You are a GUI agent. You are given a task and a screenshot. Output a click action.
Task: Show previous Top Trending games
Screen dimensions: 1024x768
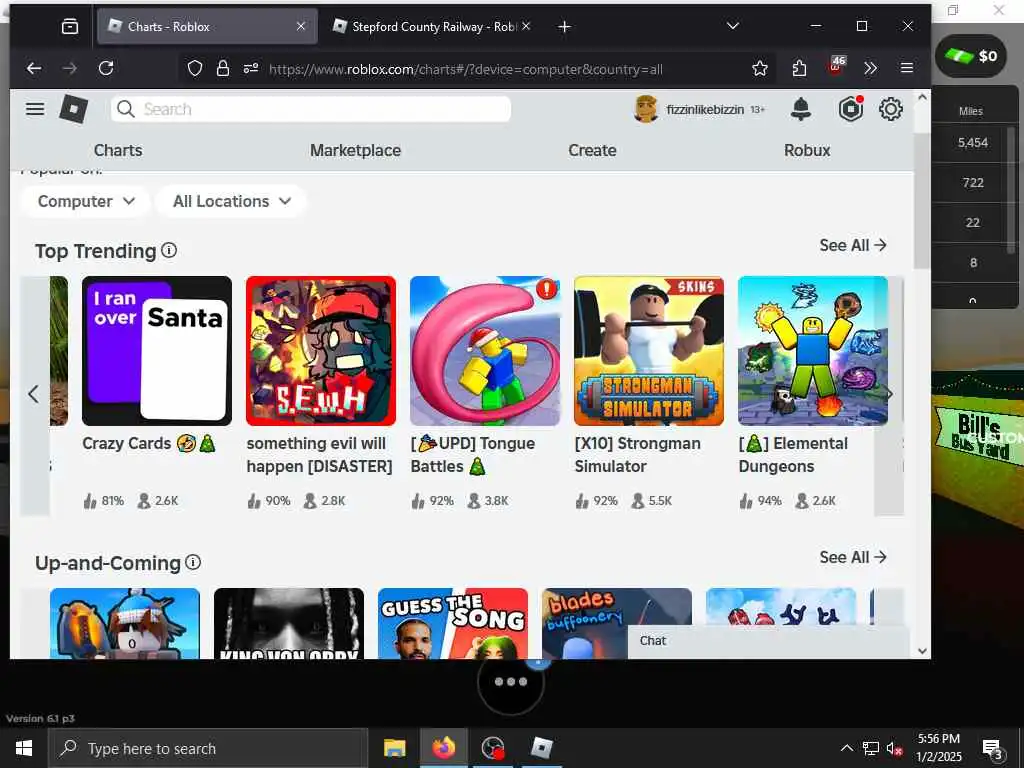(34, 394)
